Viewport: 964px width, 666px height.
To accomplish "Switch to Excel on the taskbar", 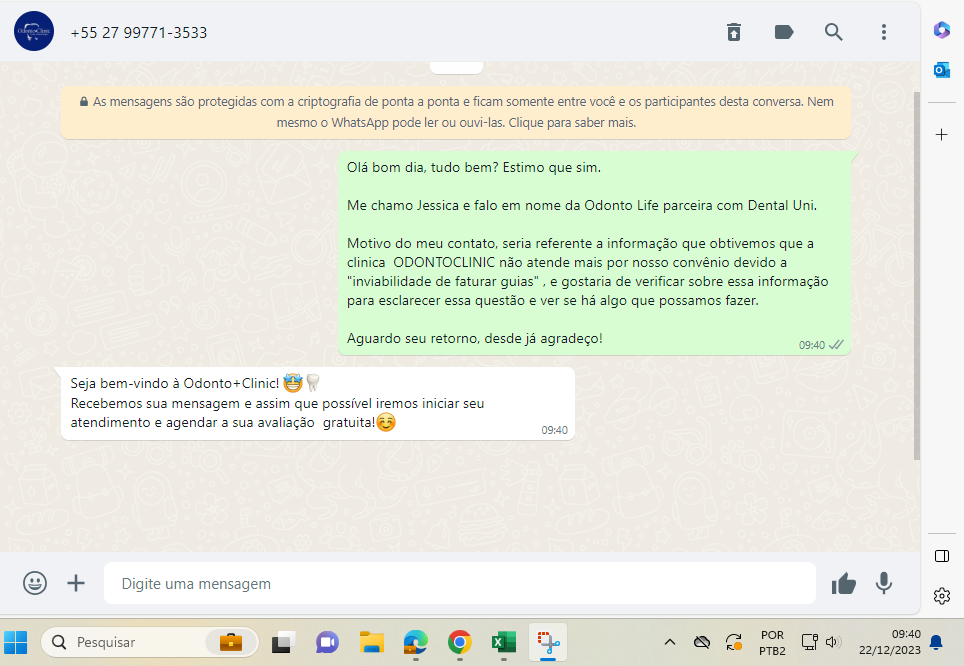I will tap(504, 643).
